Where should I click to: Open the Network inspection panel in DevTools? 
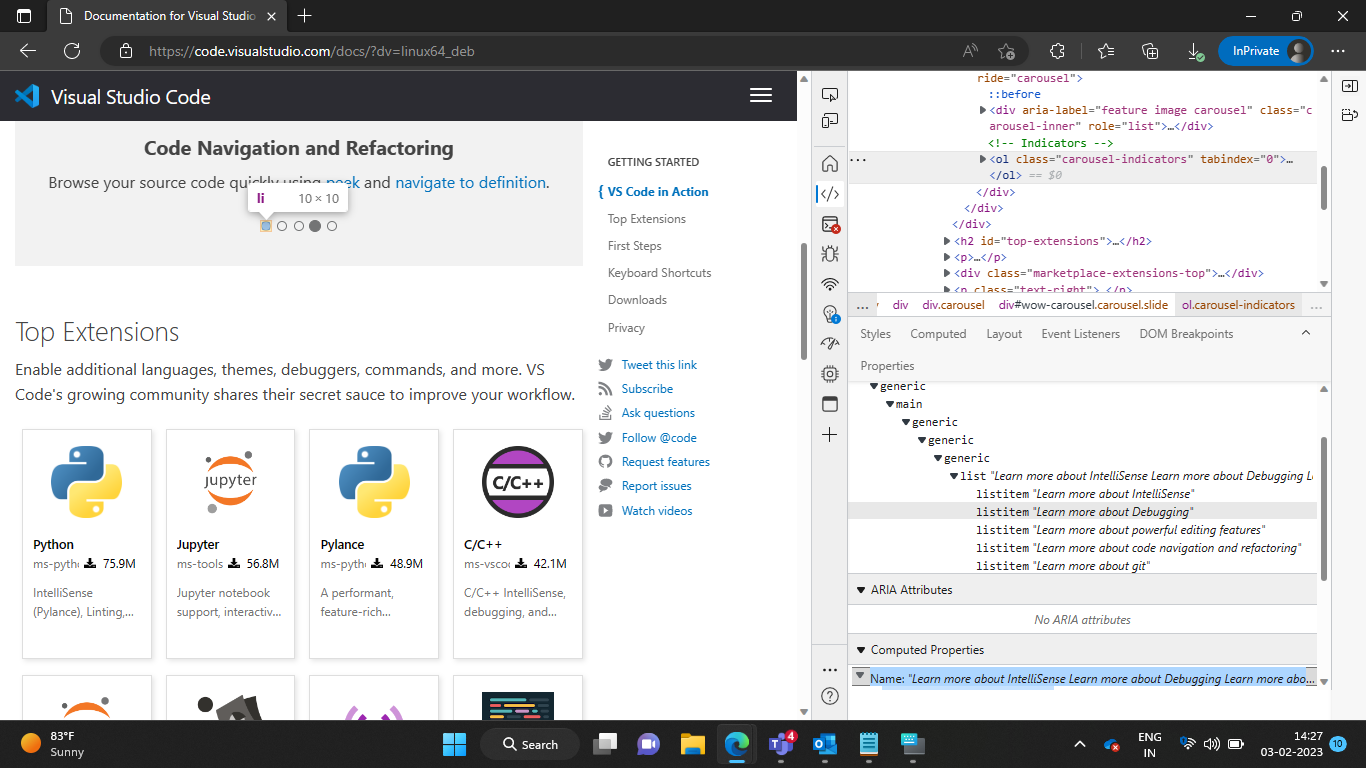point(829,284)
